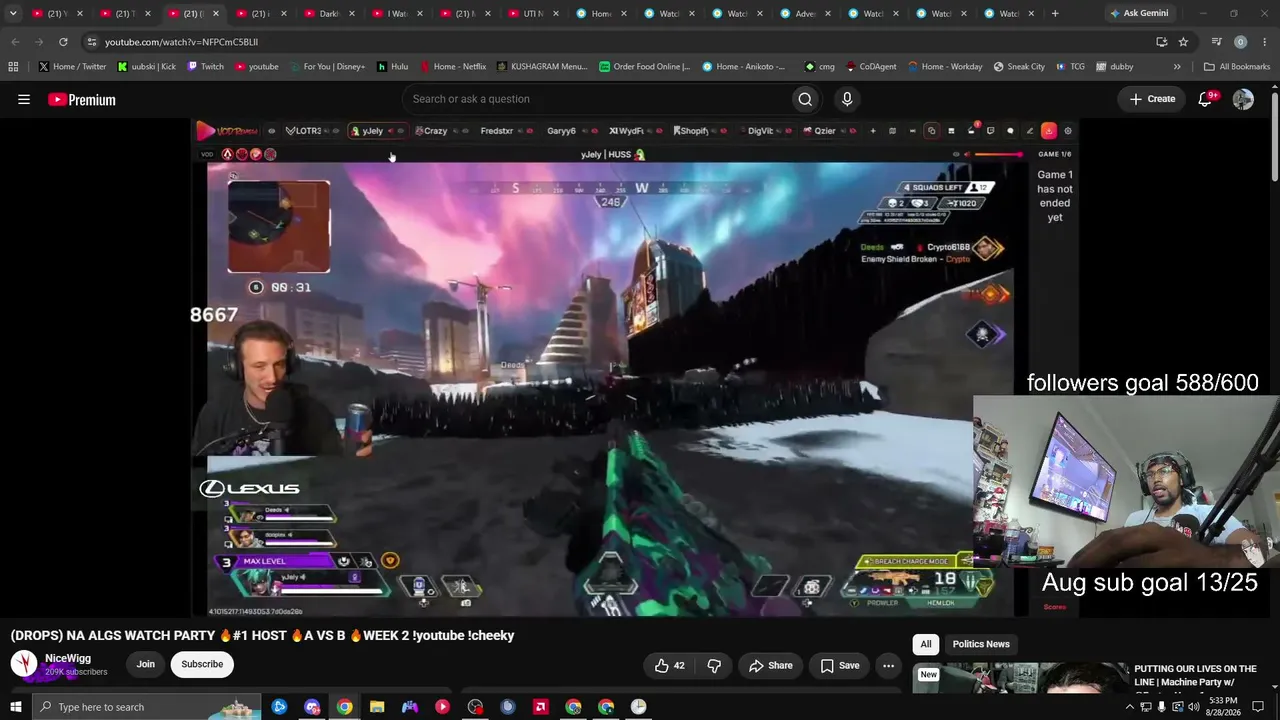The image size is (1280, 720).
Task: Open the Home - Workday bookmark
Action: tap(944, 67)
